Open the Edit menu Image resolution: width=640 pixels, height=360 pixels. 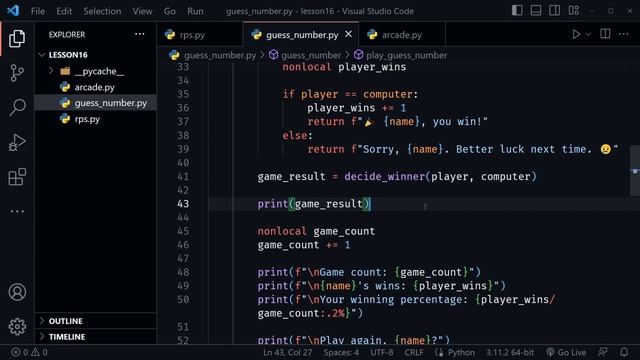(x=64, y=11)
